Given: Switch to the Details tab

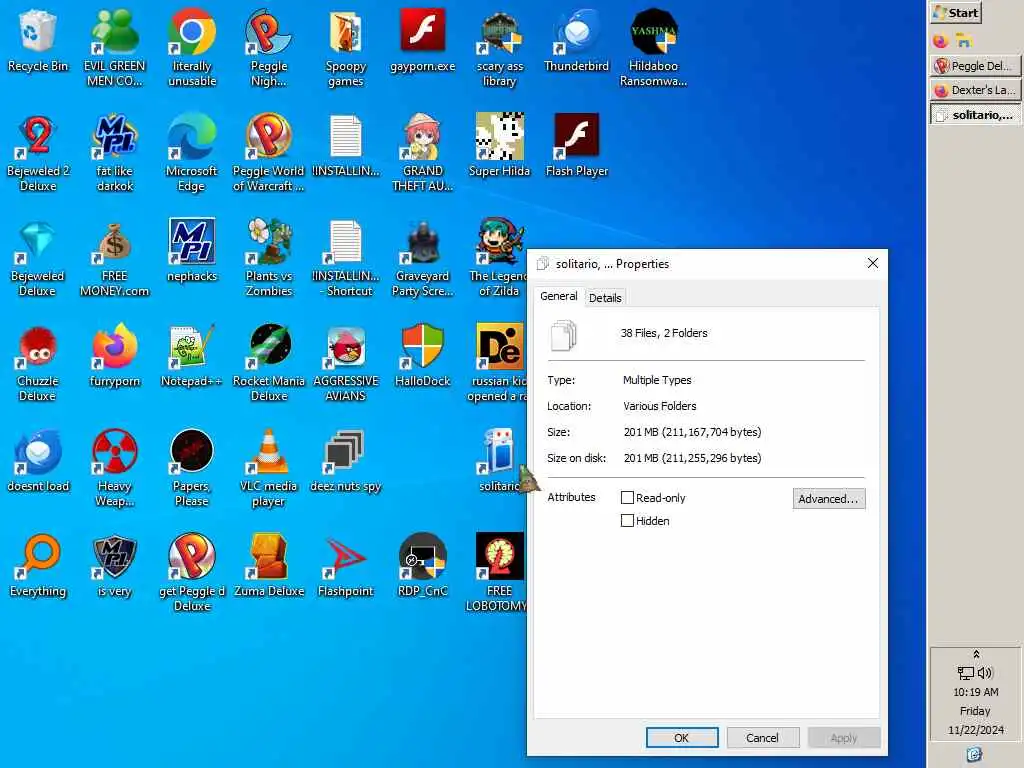Looking at the screenshot, I should coord(605,298).
